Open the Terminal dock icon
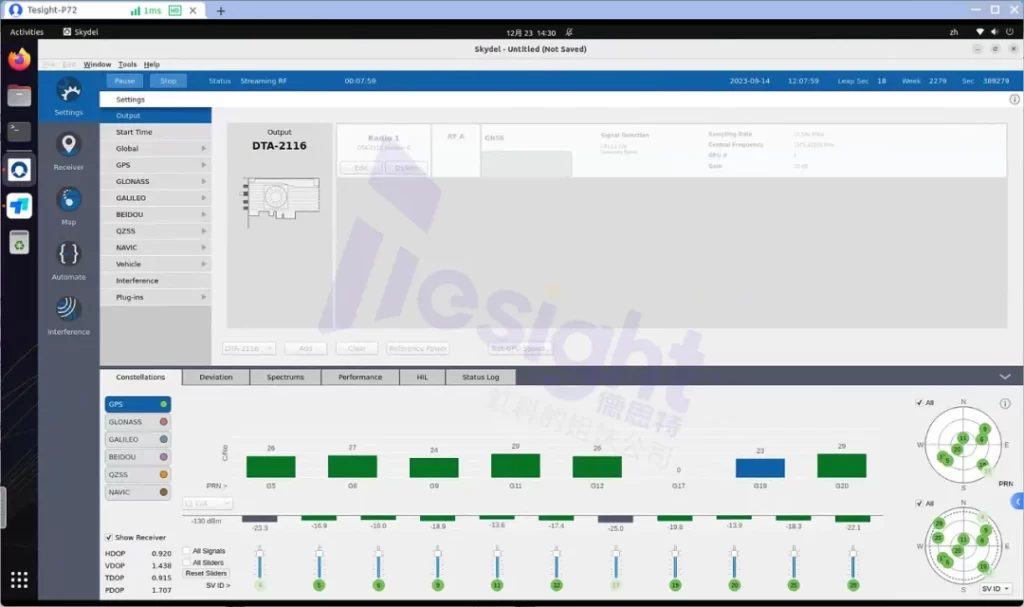This screenshot has width=1024, height=607. point(19,131)
